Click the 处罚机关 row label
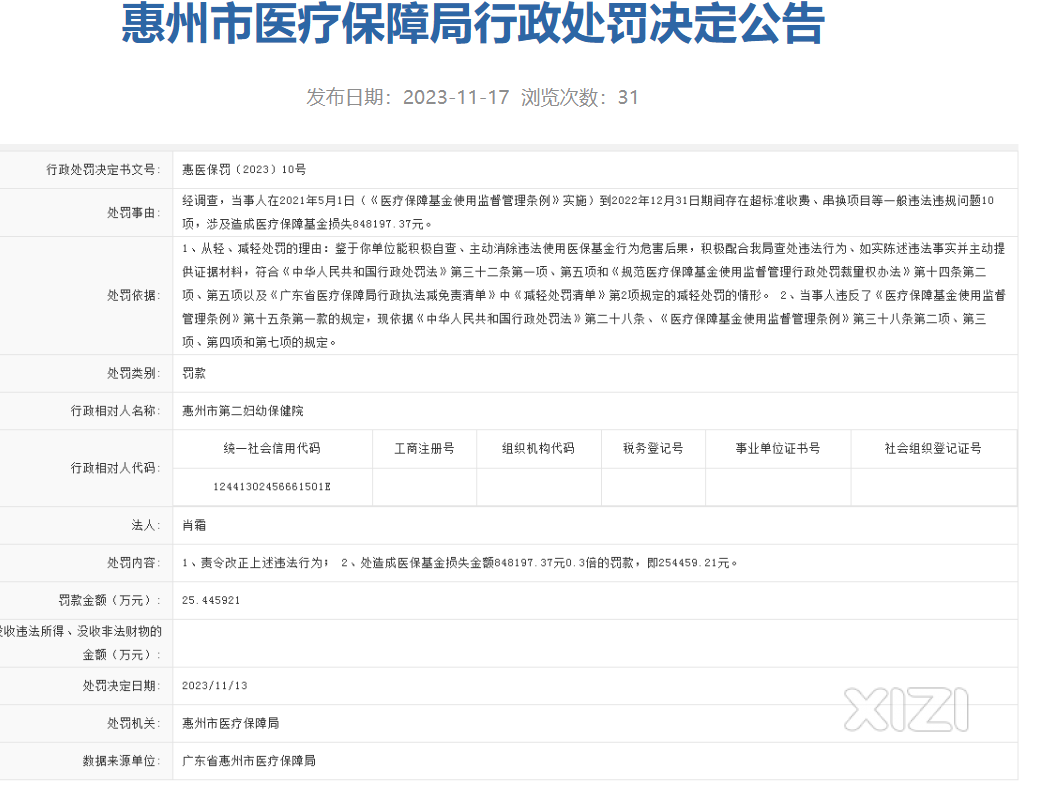 pos(133,723)
